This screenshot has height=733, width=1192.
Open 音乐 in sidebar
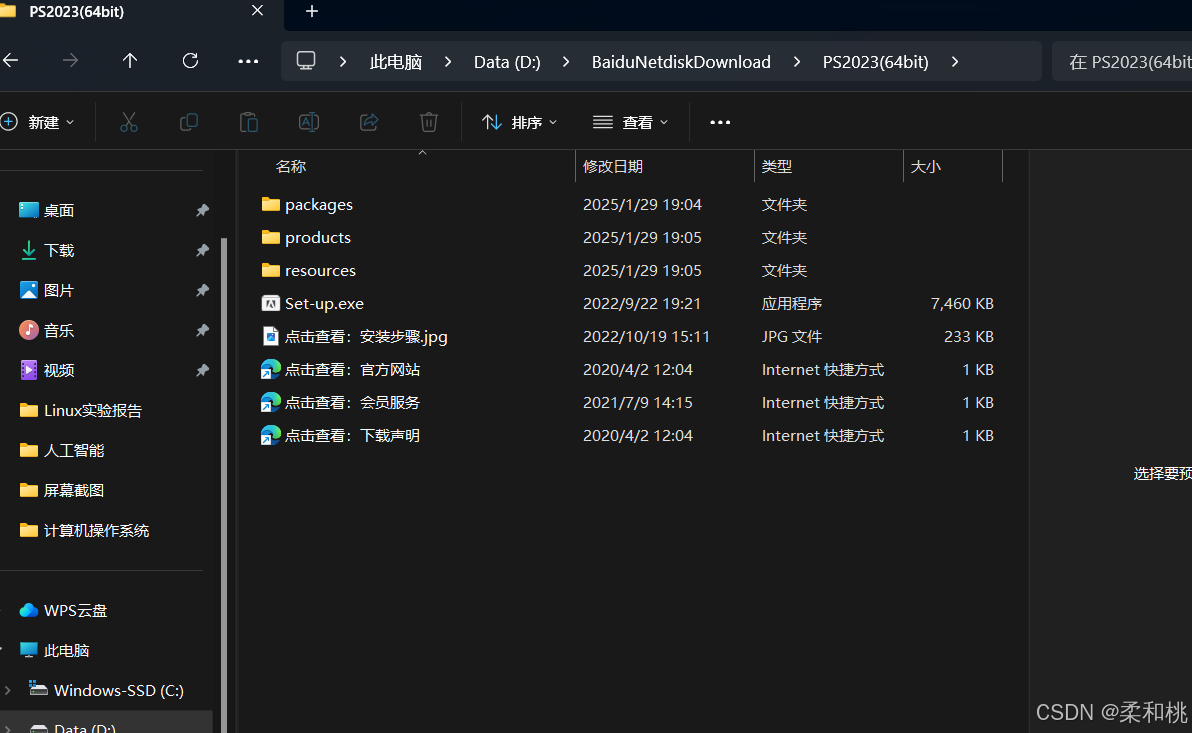click(59, 331)
